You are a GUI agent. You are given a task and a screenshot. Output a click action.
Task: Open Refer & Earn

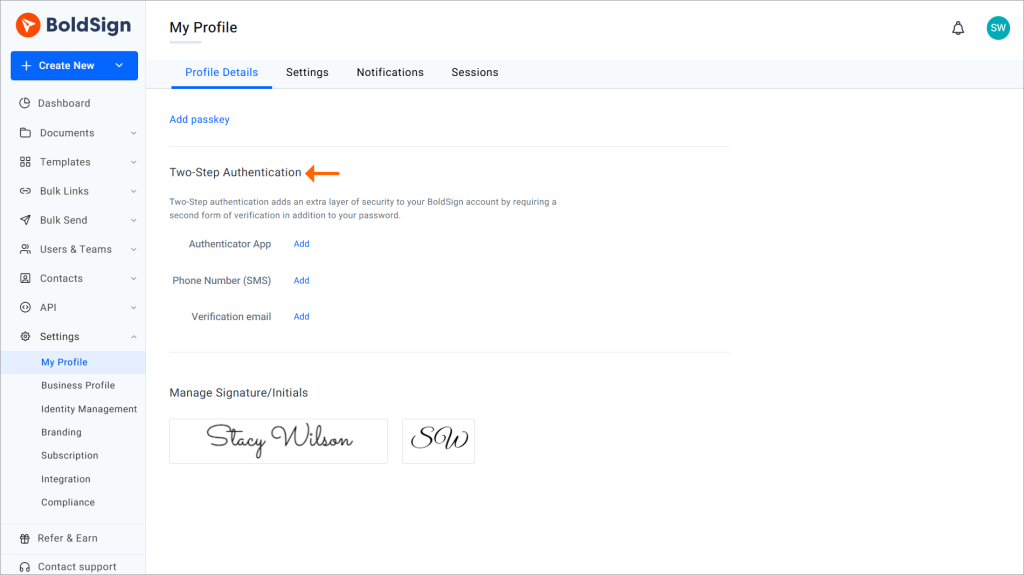coord(67,538)
